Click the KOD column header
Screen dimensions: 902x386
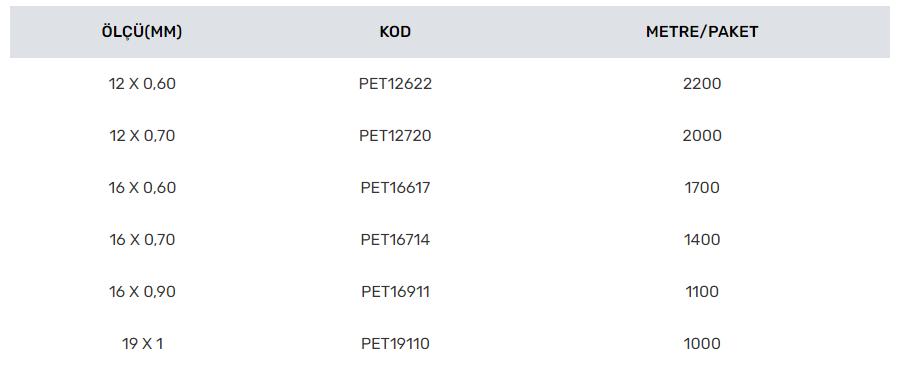(x=395, y=32)
